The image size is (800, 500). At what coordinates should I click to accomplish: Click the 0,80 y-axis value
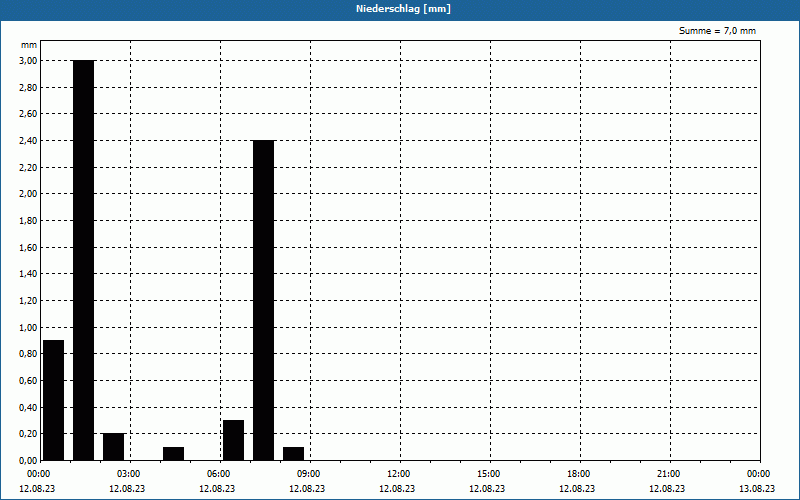coord(28,354)
